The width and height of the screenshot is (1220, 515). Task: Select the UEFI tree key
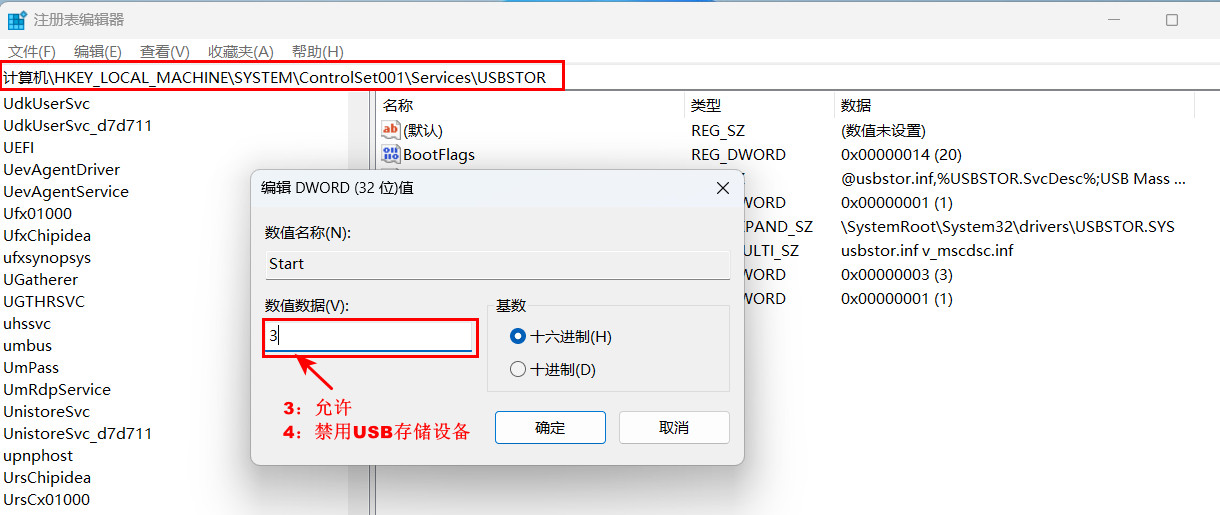click(19, 147)
